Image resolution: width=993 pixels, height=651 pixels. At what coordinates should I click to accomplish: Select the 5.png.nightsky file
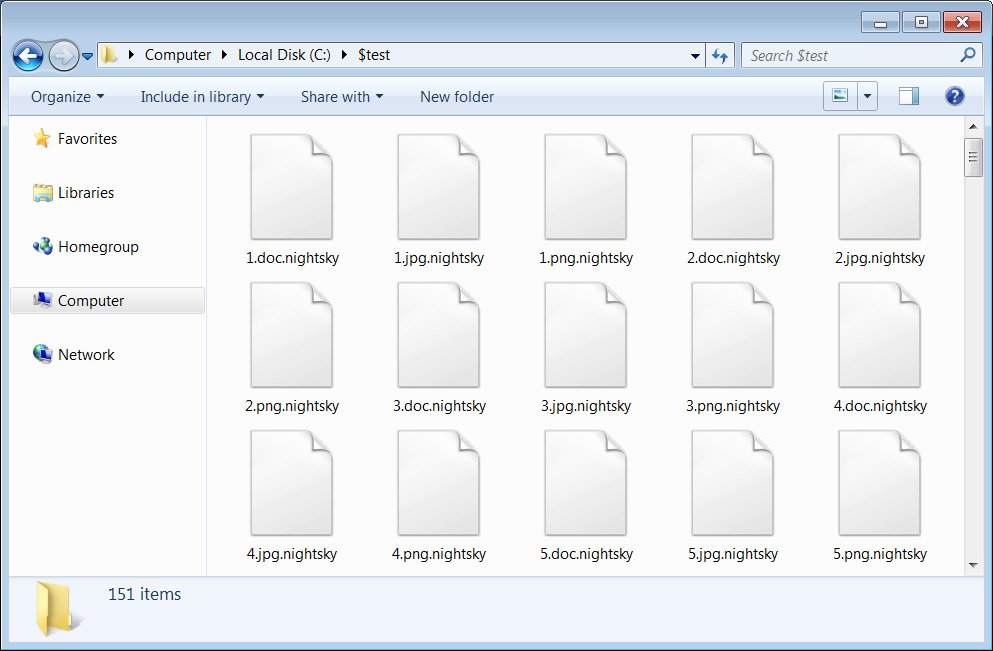pos(879,484)
